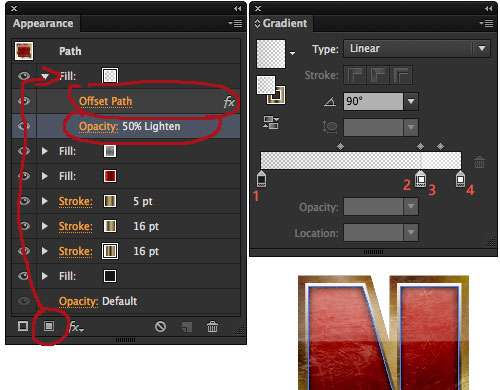The image size is (500, 390).
Task: Click the Reverse Gradient icon
Action: tap(271, 122)
